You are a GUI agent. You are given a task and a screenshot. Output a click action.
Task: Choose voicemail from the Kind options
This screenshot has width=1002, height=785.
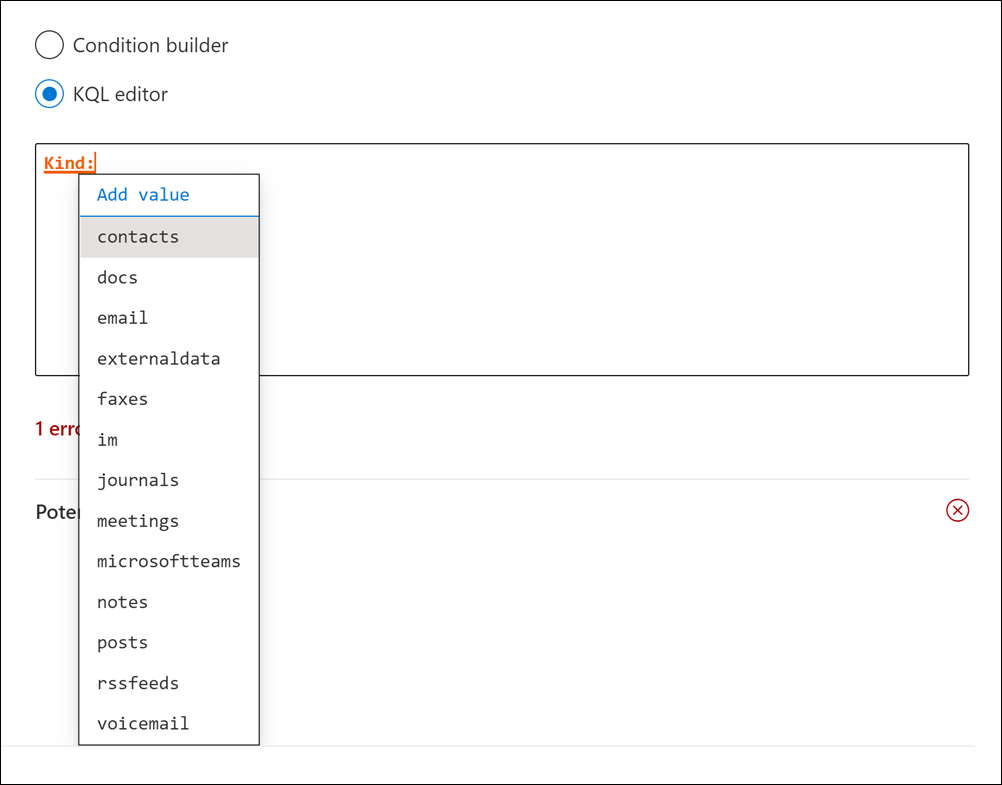point(142,722)
